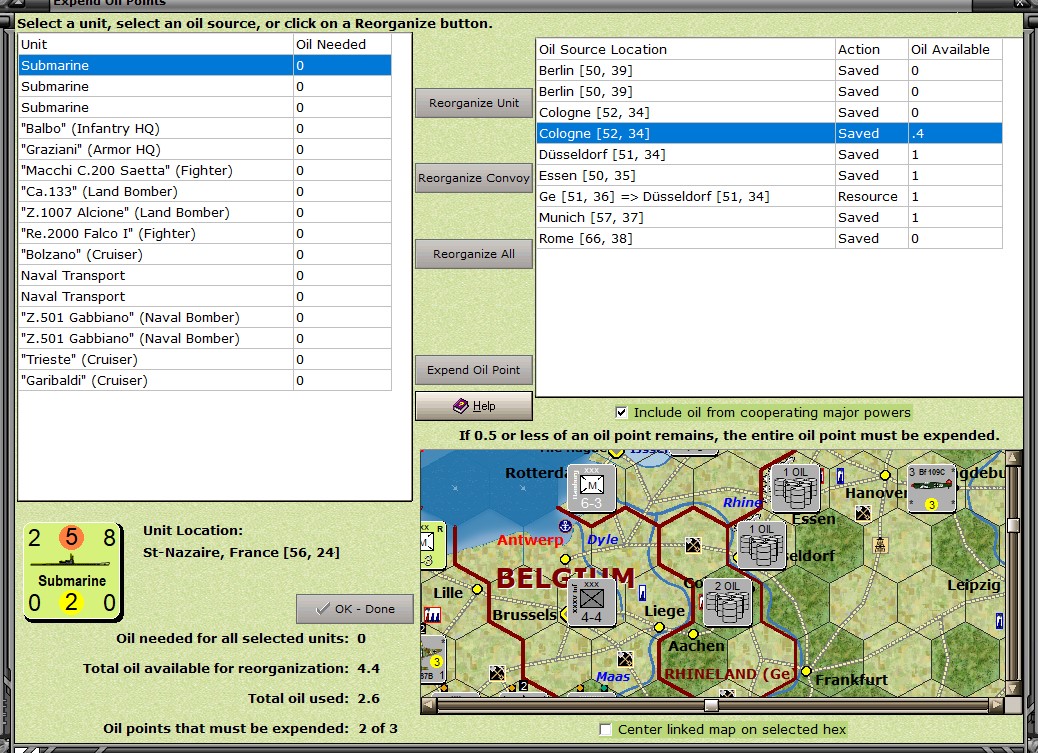Image resolution: width=1038 pixels, height=753 pixels.
Task: Click the map's horizontal scrollbar thumb
Action: coord(711,705)
